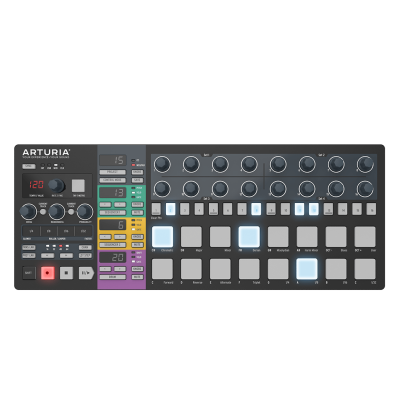Click encoder knob 16

tap(365, 188)
